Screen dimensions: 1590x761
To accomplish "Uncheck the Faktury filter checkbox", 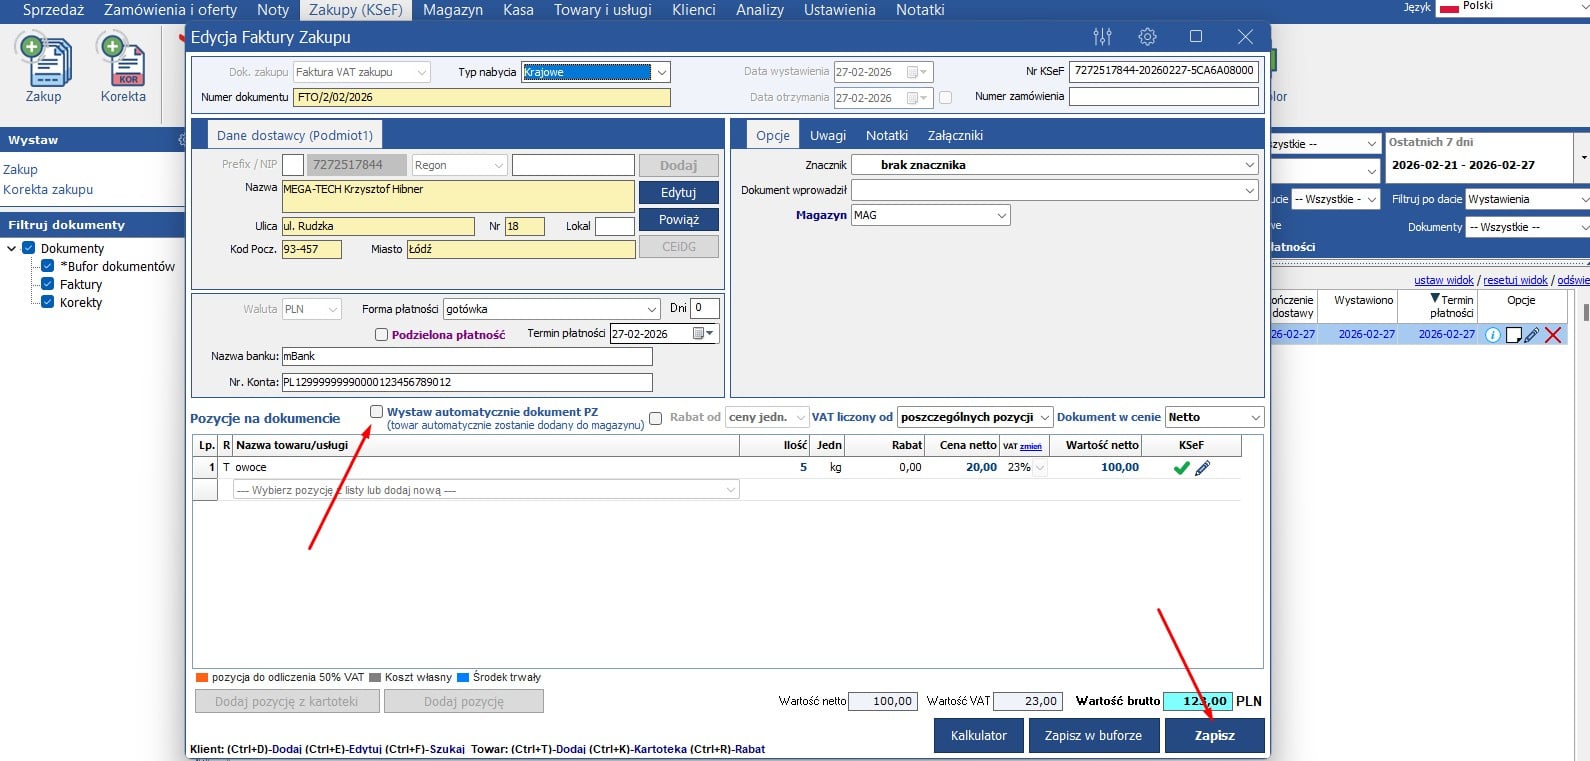I will click(x=47, y=284).
